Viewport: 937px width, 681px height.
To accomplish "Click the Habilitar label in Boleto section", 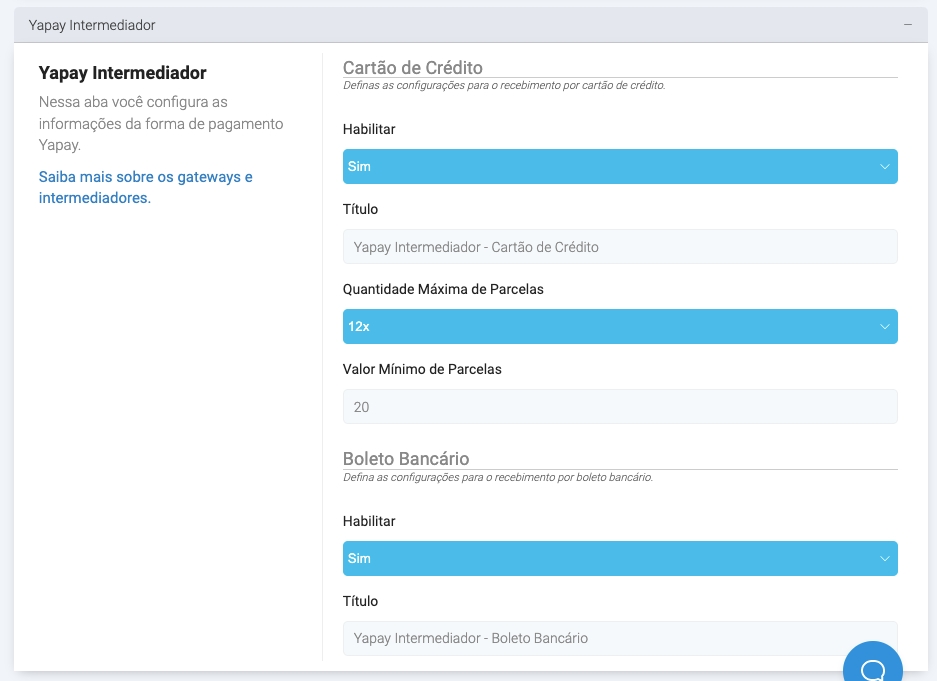I will pyautogui.click(x=369, y=521).
